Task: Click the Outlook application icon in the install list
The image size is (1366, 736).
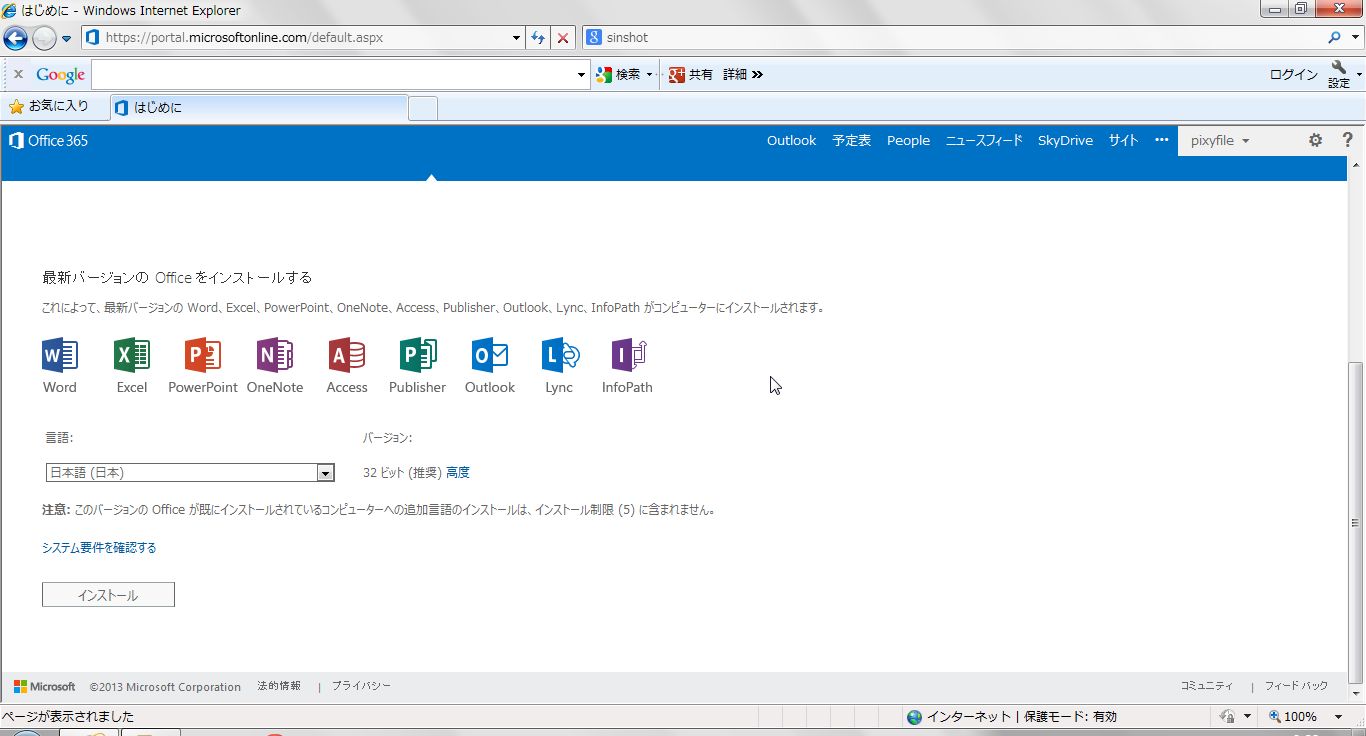Action: coord(490,355)
